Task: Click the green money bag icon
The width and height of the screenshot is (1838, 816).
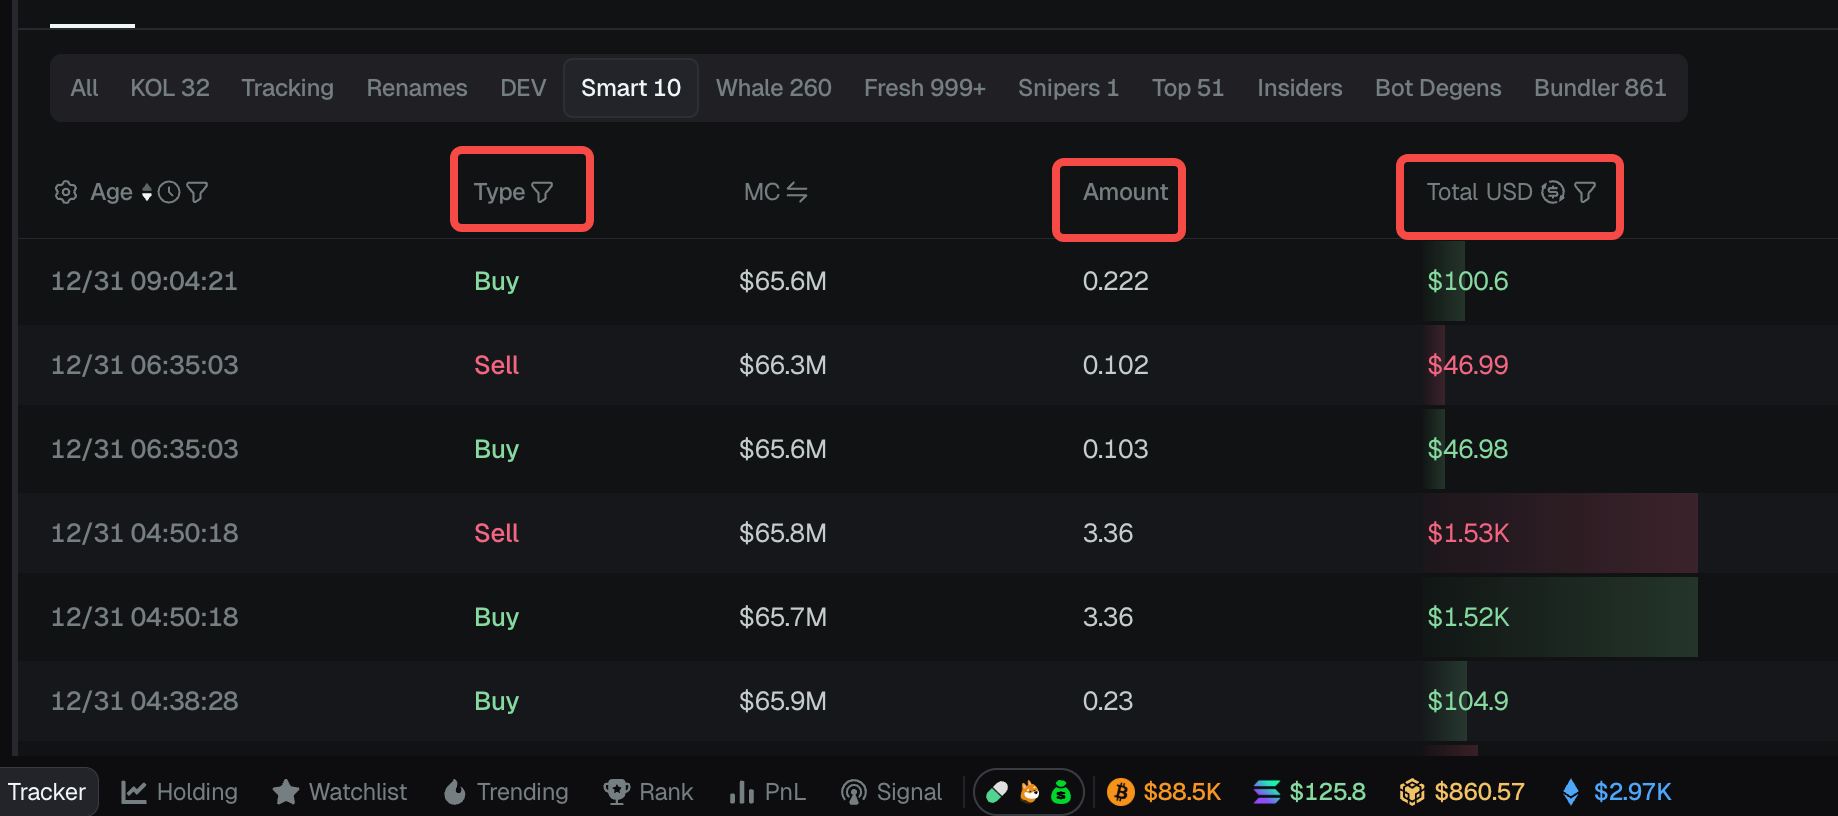Action: coord(1061,792)
